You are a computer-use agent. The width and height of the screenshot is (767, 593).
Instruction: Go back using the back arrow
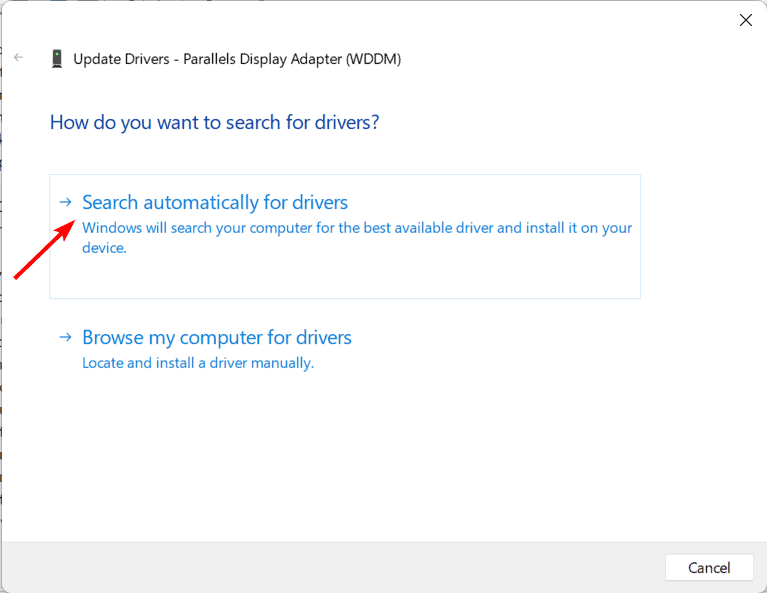coord(19,58)
